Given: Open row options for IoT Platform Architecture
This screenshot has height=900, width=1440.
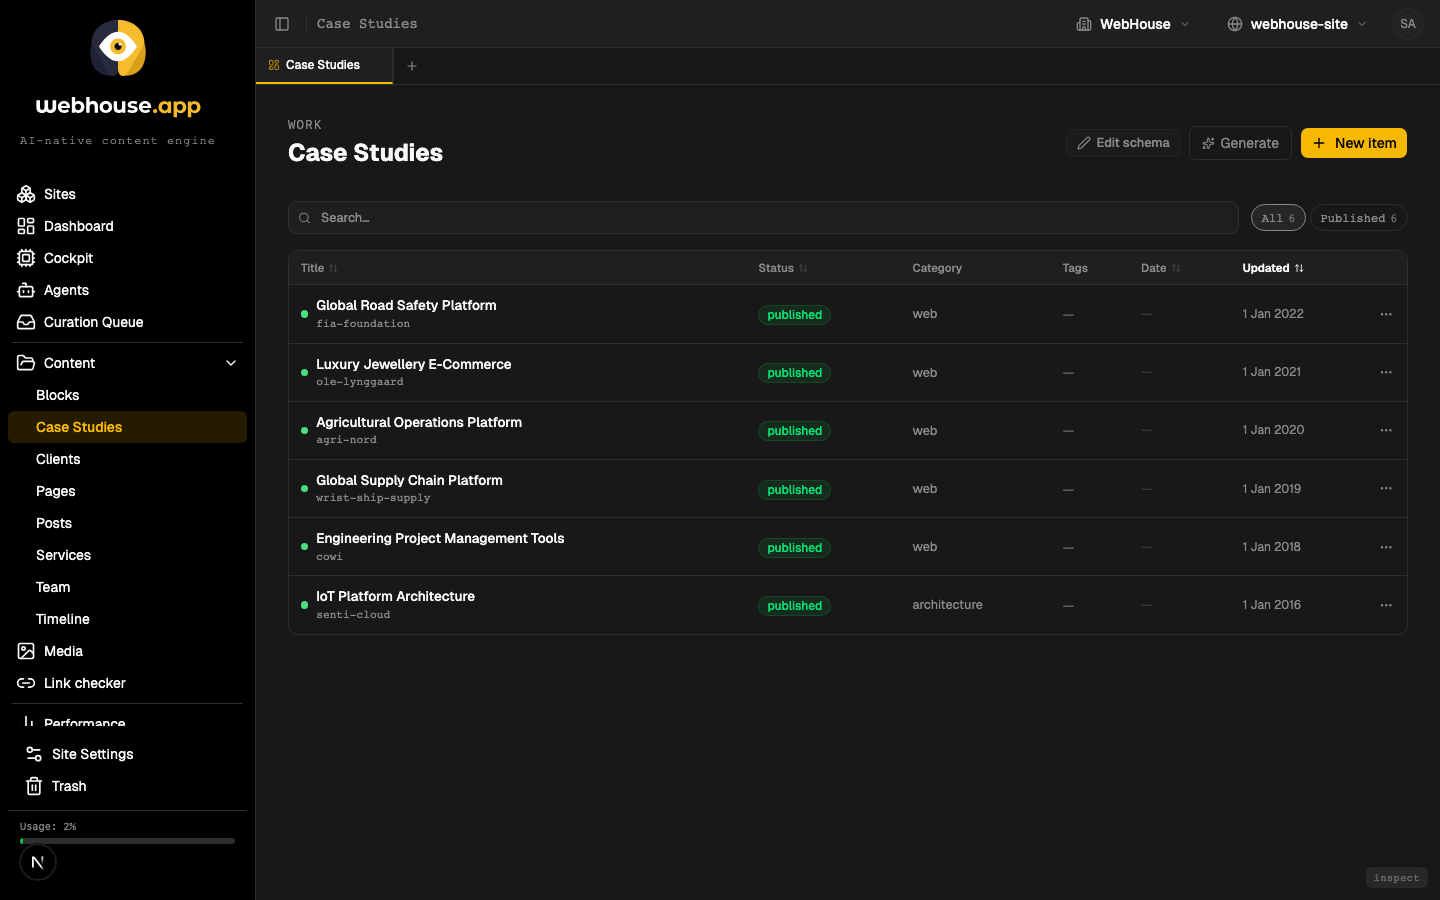Looking at the screenshot, I should click(1386, 605).
